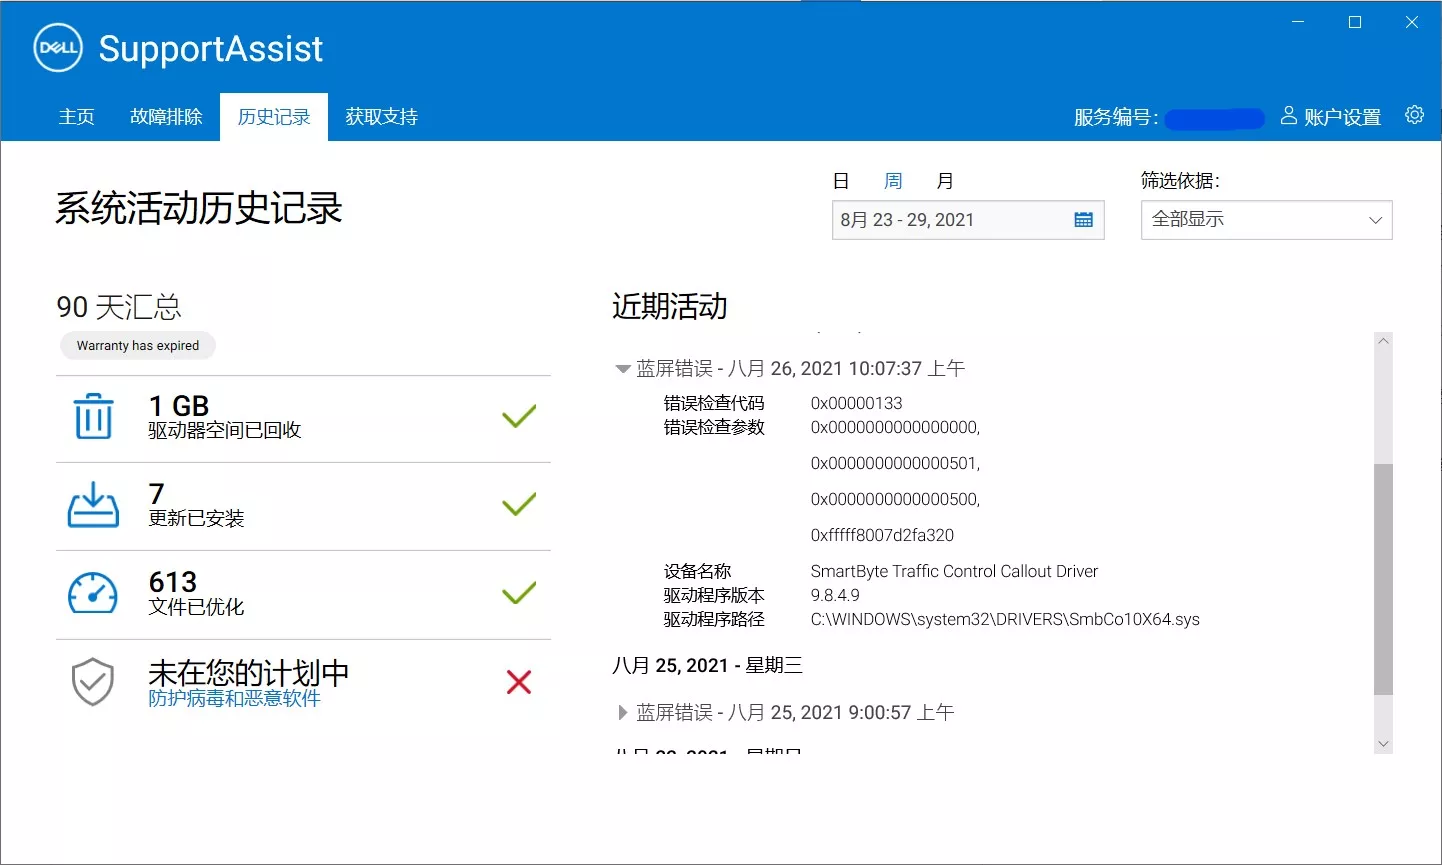Go to the 主页 tab
Image resolution: width=1442 pixels, height=865 pixels.
(76, 117)
